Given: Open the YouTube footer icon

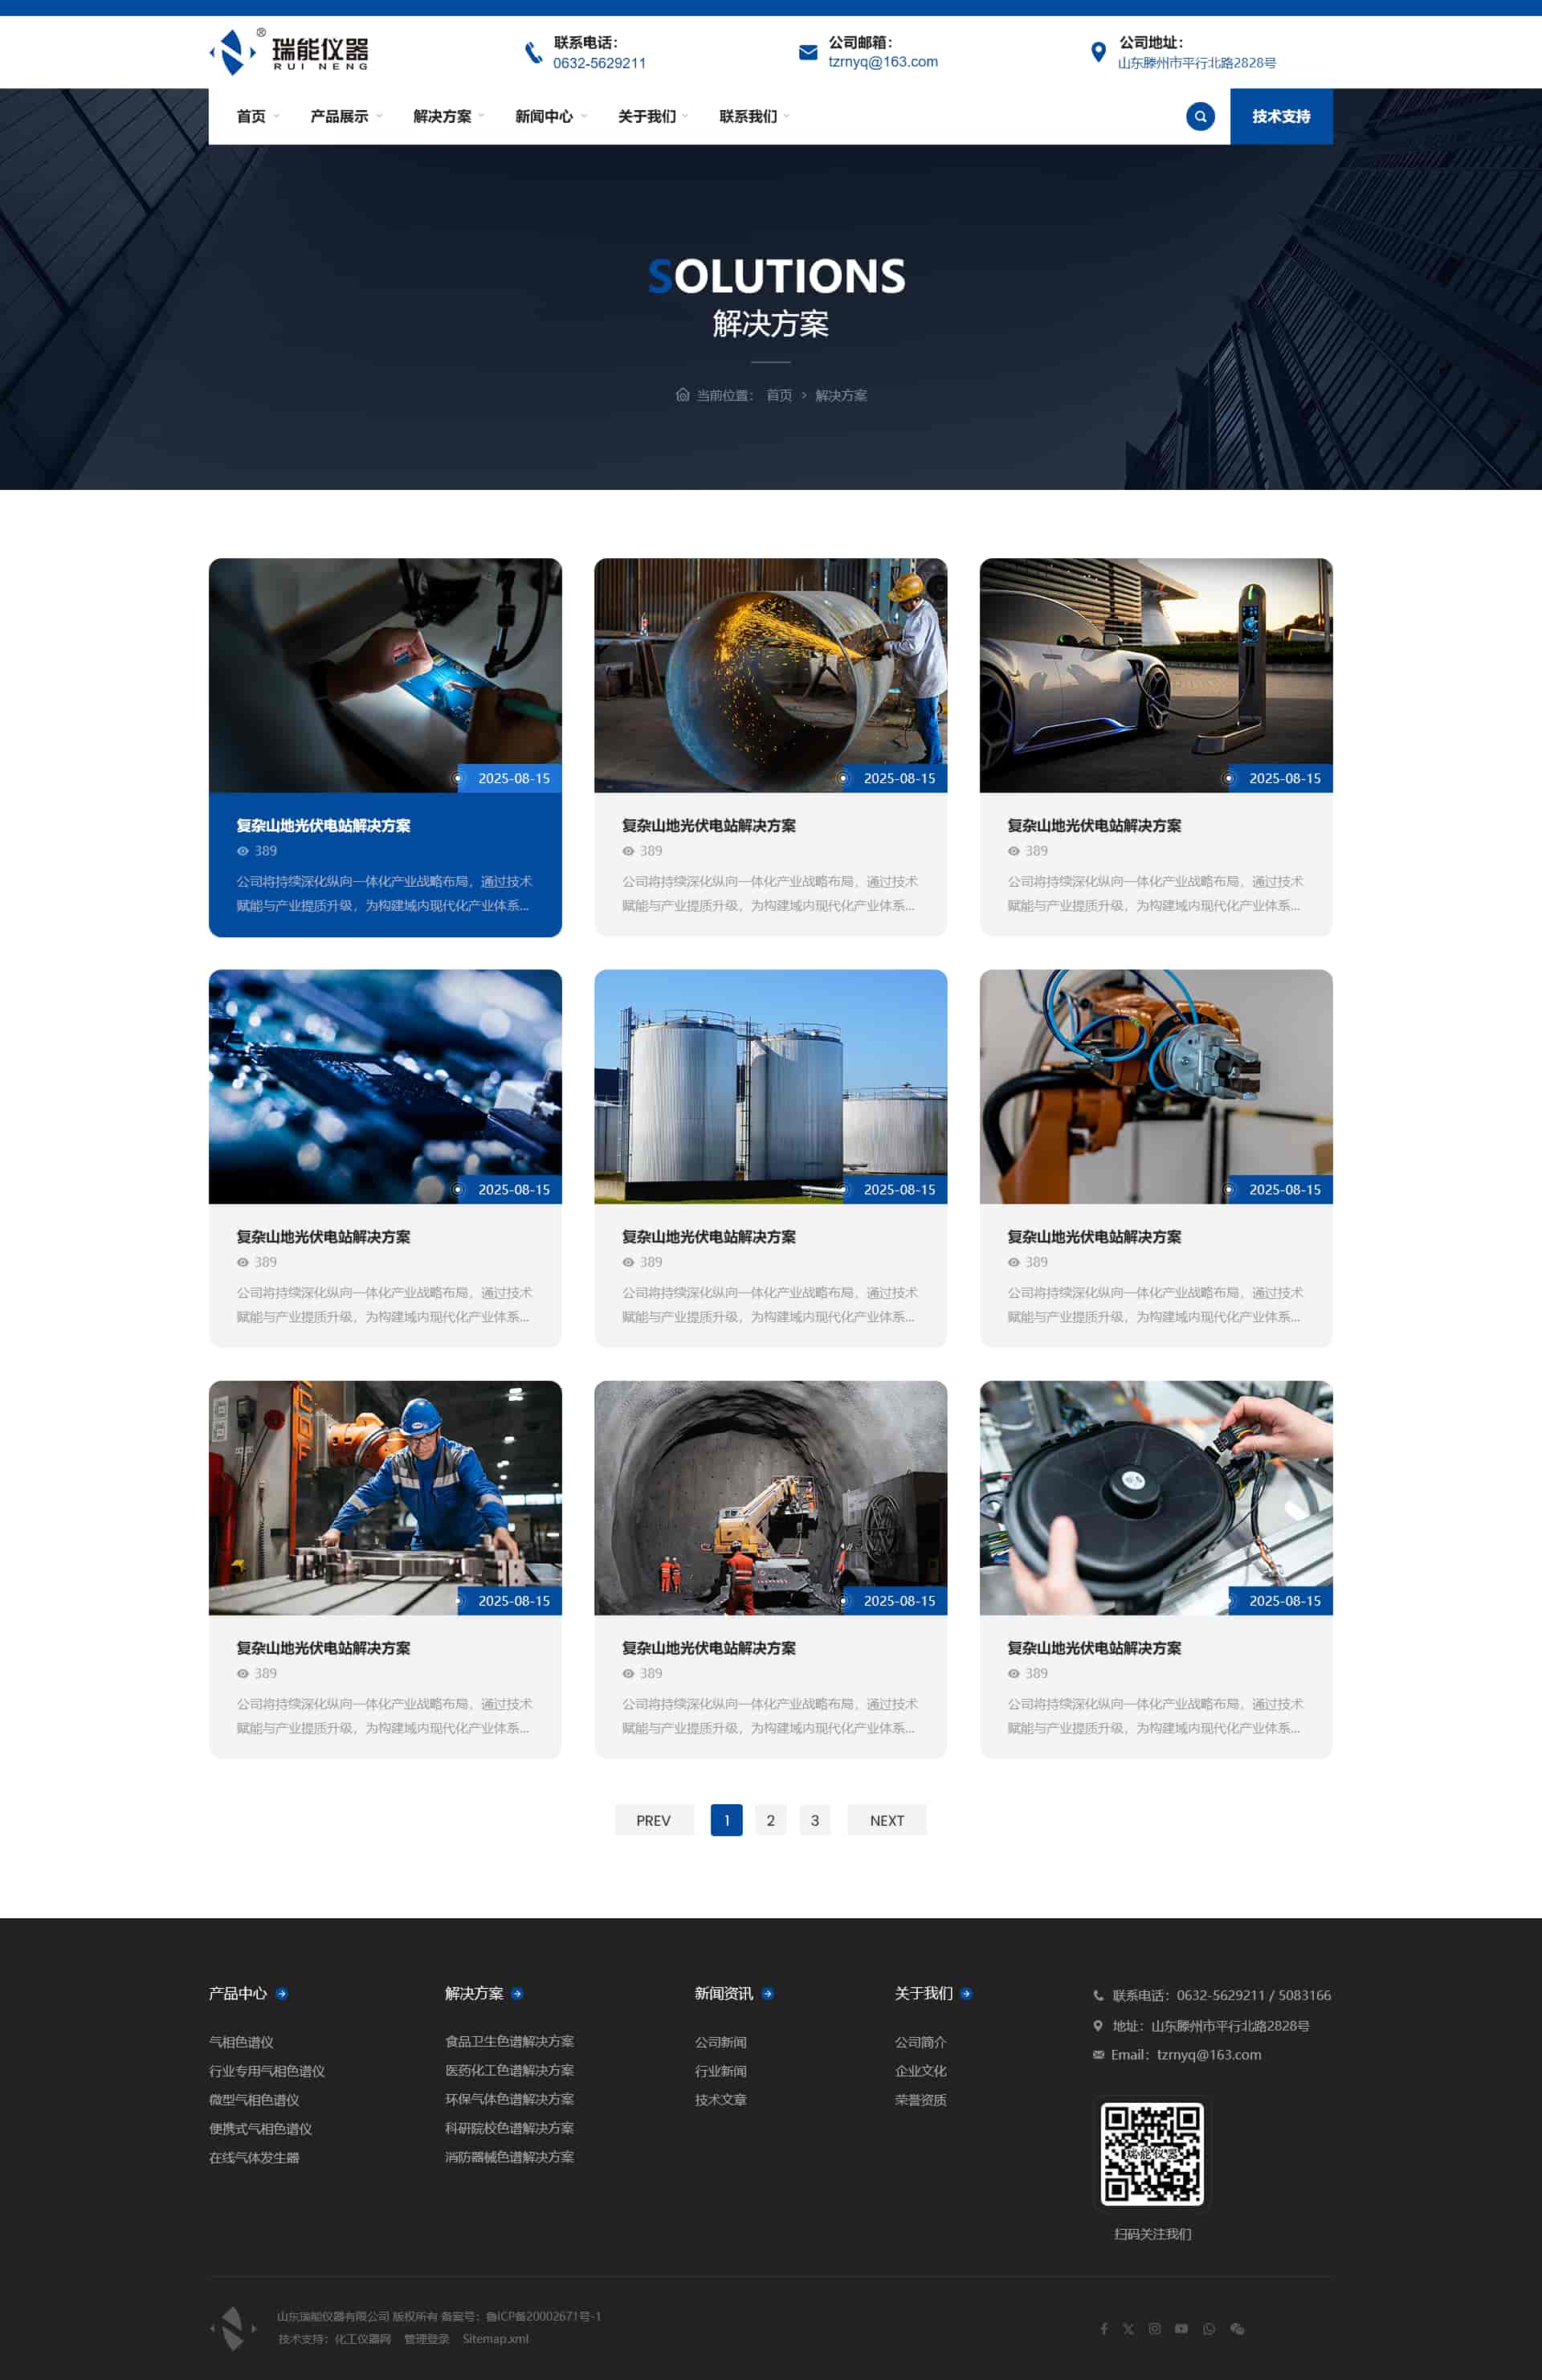Looking at the screenshot, I should tap(1181, 2329).
